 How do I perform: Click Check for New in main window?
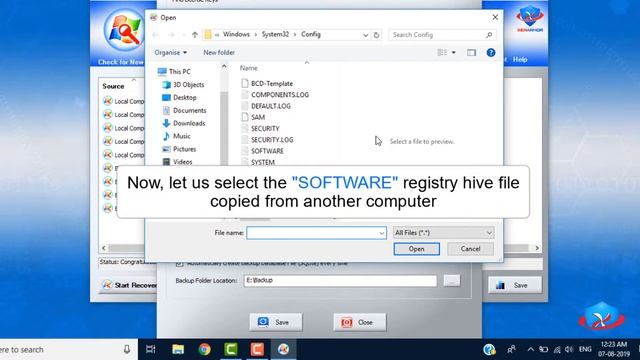[121, 62]
